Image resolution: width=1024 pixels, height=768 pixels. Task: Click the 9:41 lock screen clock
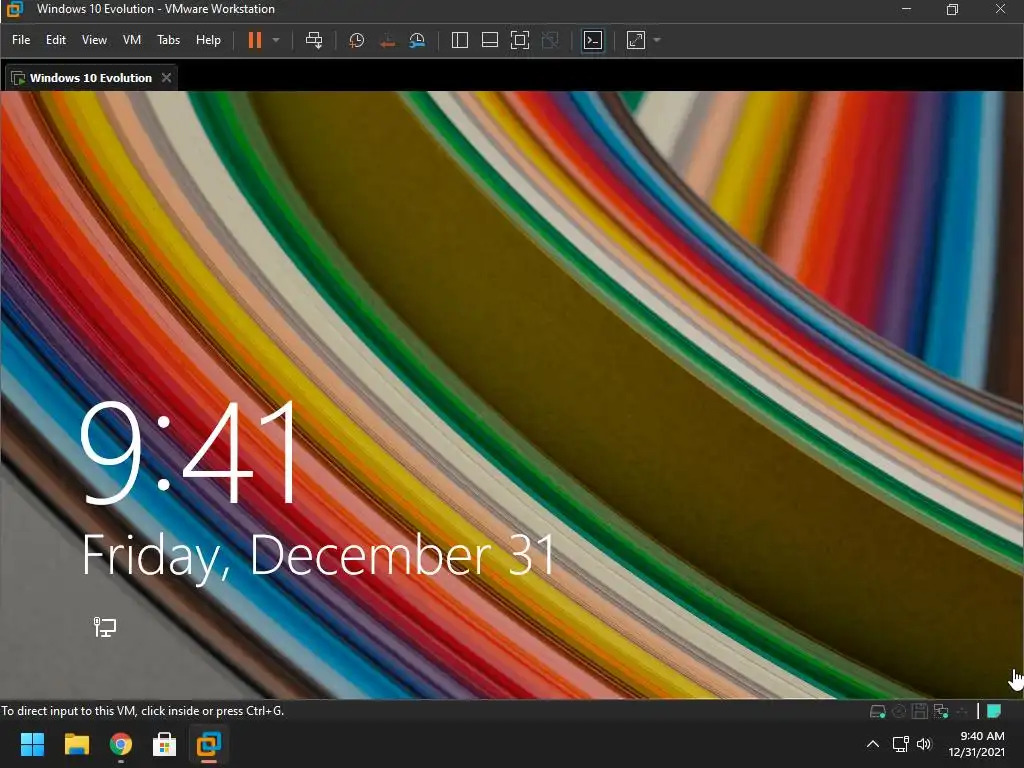pos(190,452)
